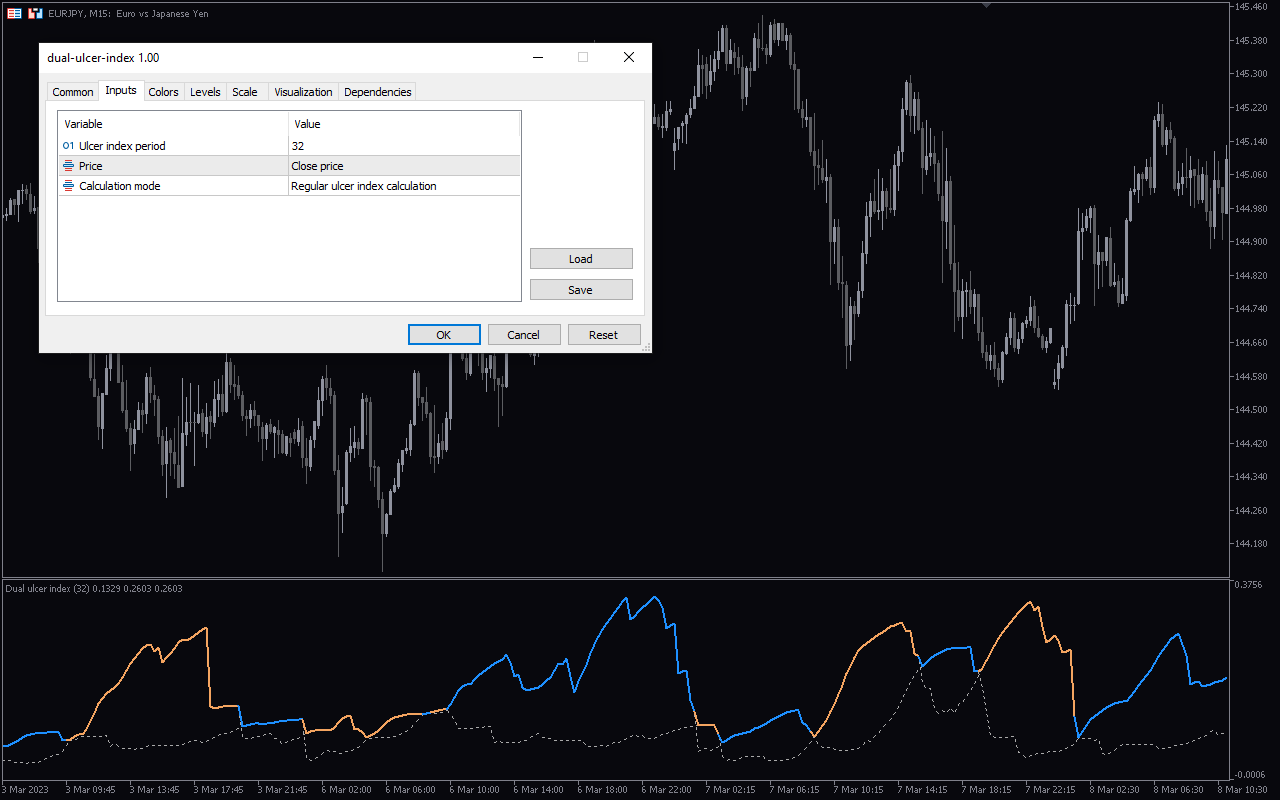The image size is (1280, 800).
Task: Click the integer icon beside Ulcer index period
Action: pos(68,146)
